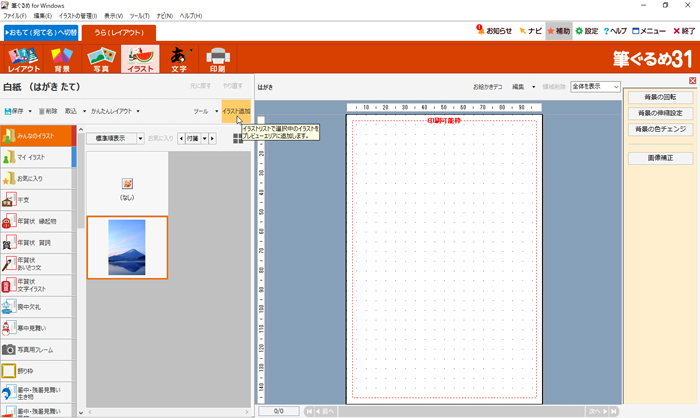
Task: Expand the 標準順表示 sort dropdown
Action: coord(113,139)
